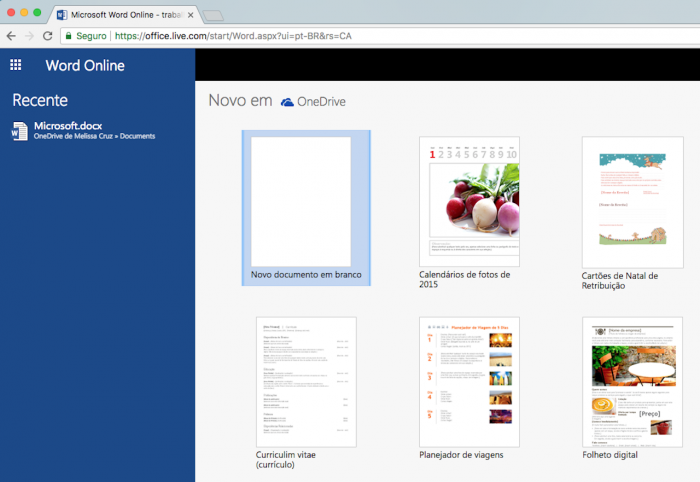Click the Seguro security label
The image size is (700, 482).
click(x=91, y=36)
